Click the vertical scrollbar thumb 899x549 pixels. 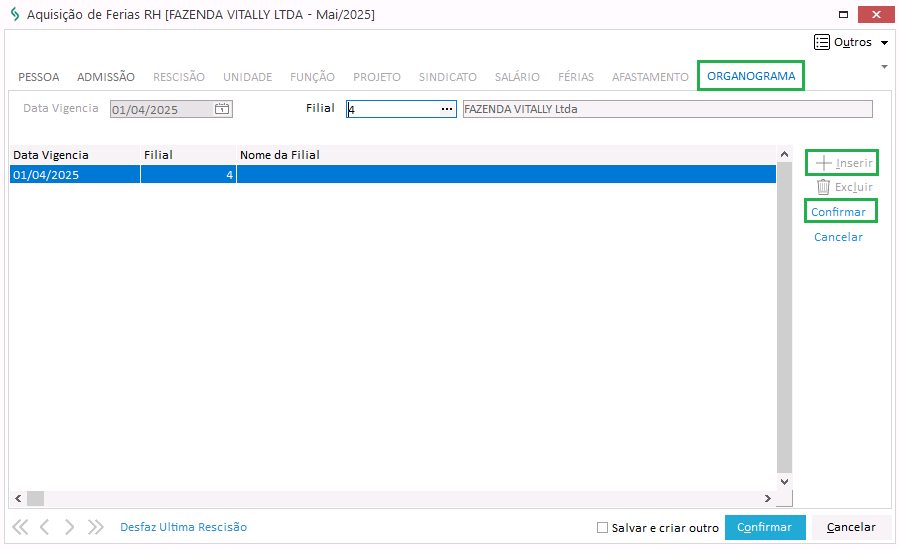[x=784, y=318]
